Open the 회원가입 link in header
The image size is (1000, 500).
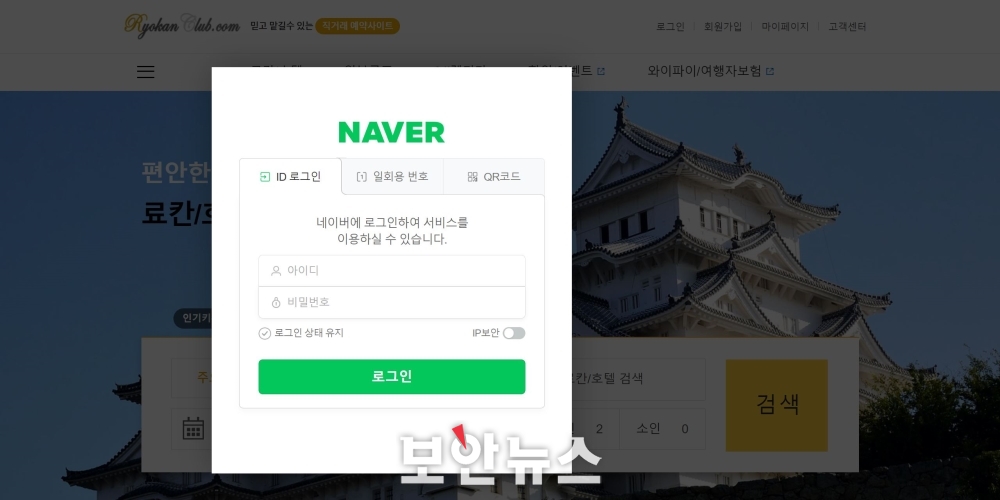(x=723, y=27)
